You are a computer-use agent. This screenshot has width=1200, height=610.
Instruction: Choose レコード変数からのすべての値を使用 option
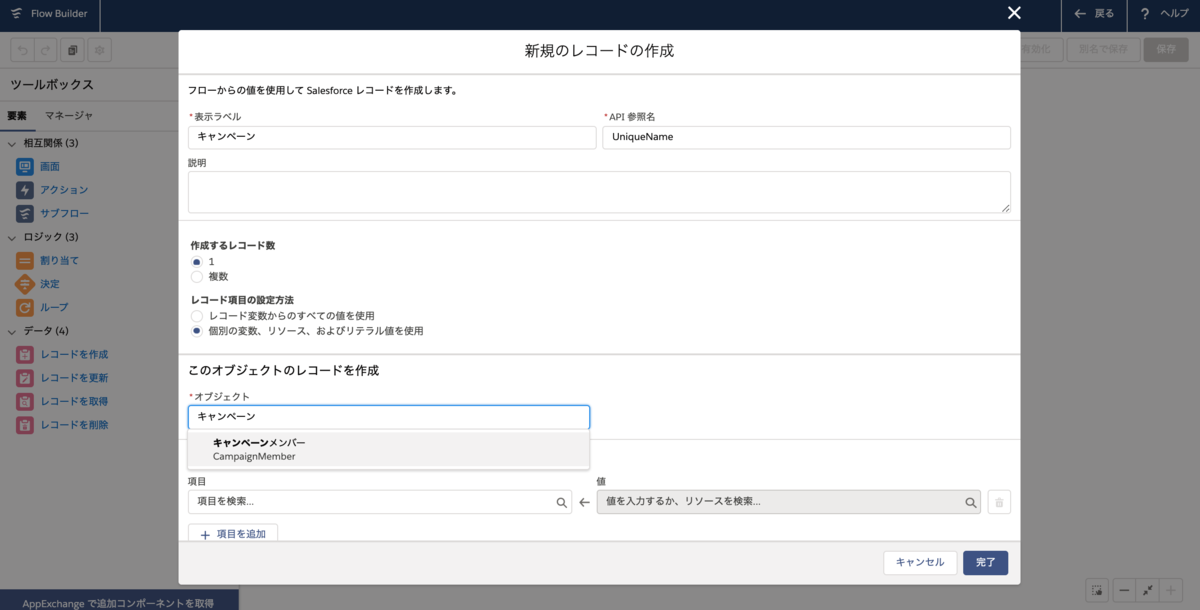tap(197, 316)
